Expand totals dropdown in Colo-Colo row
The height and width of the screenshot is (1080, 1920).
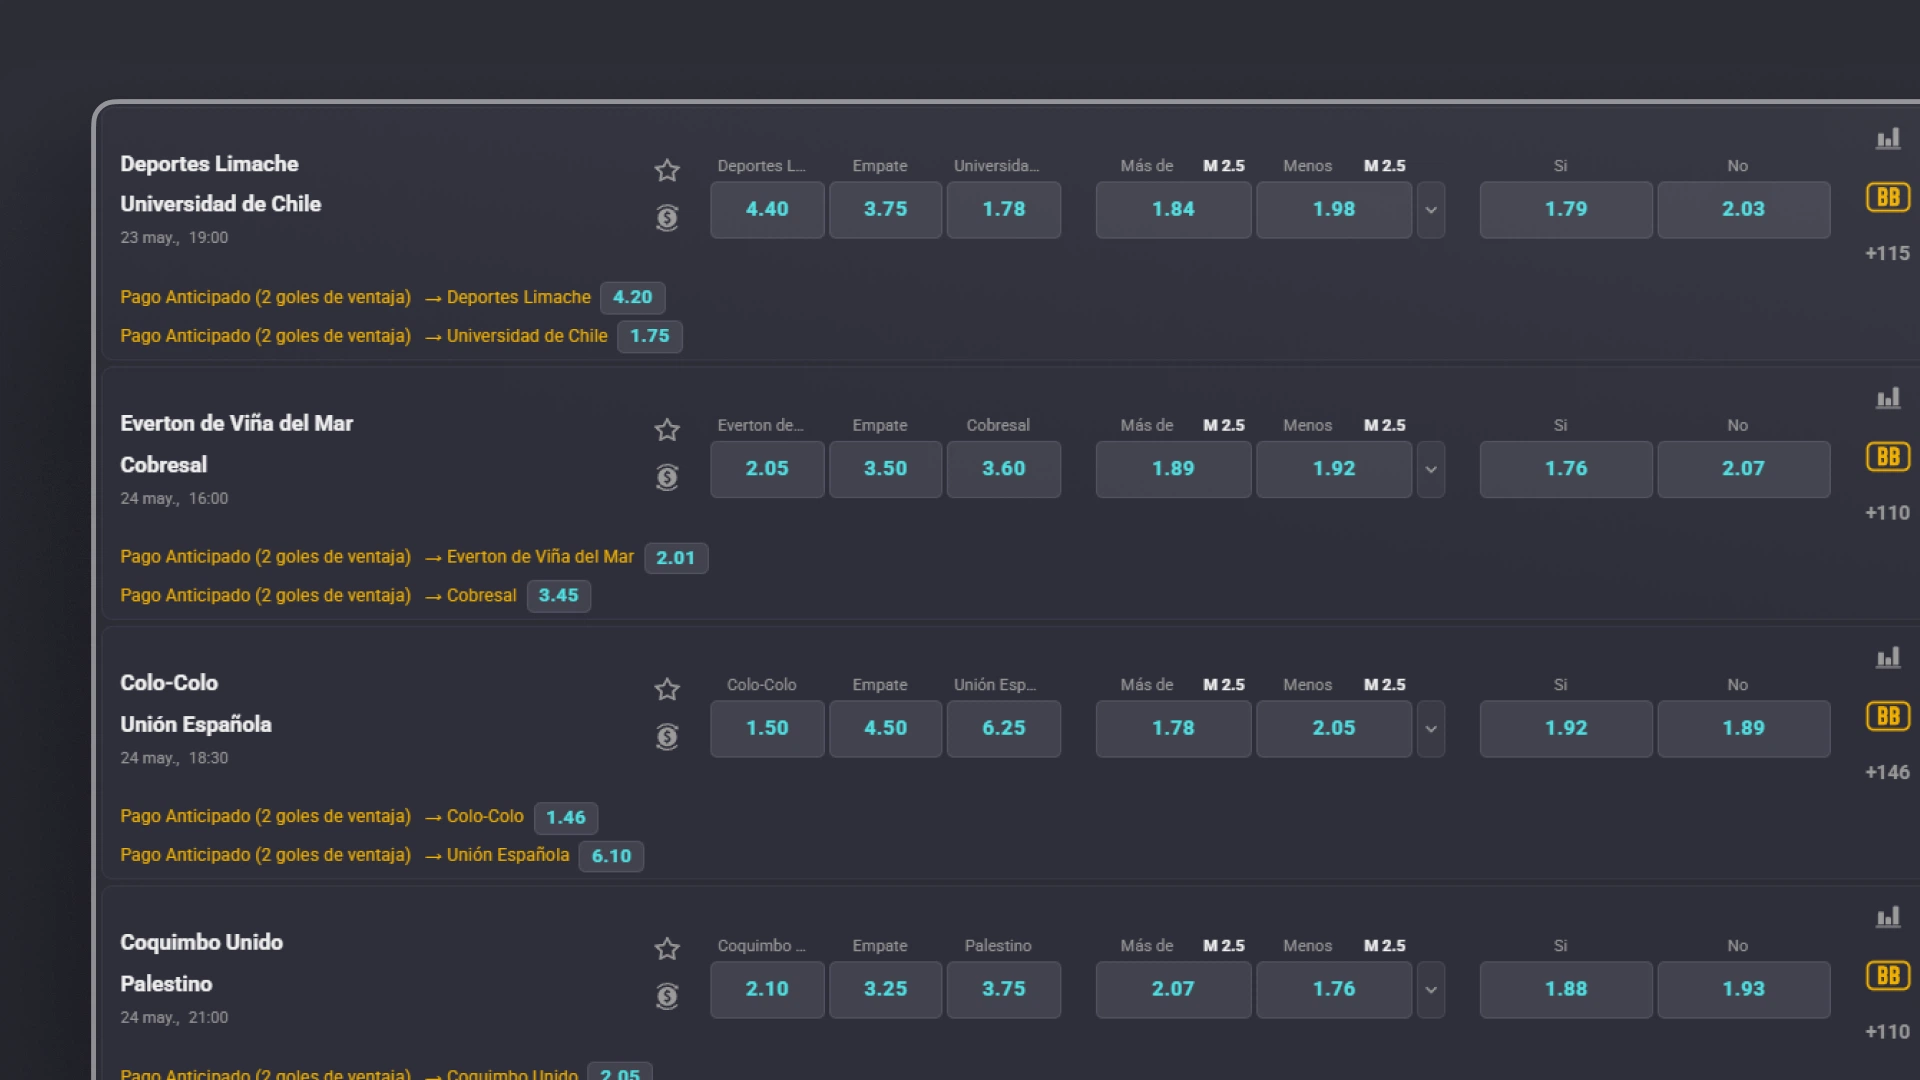pos(1431,729)
